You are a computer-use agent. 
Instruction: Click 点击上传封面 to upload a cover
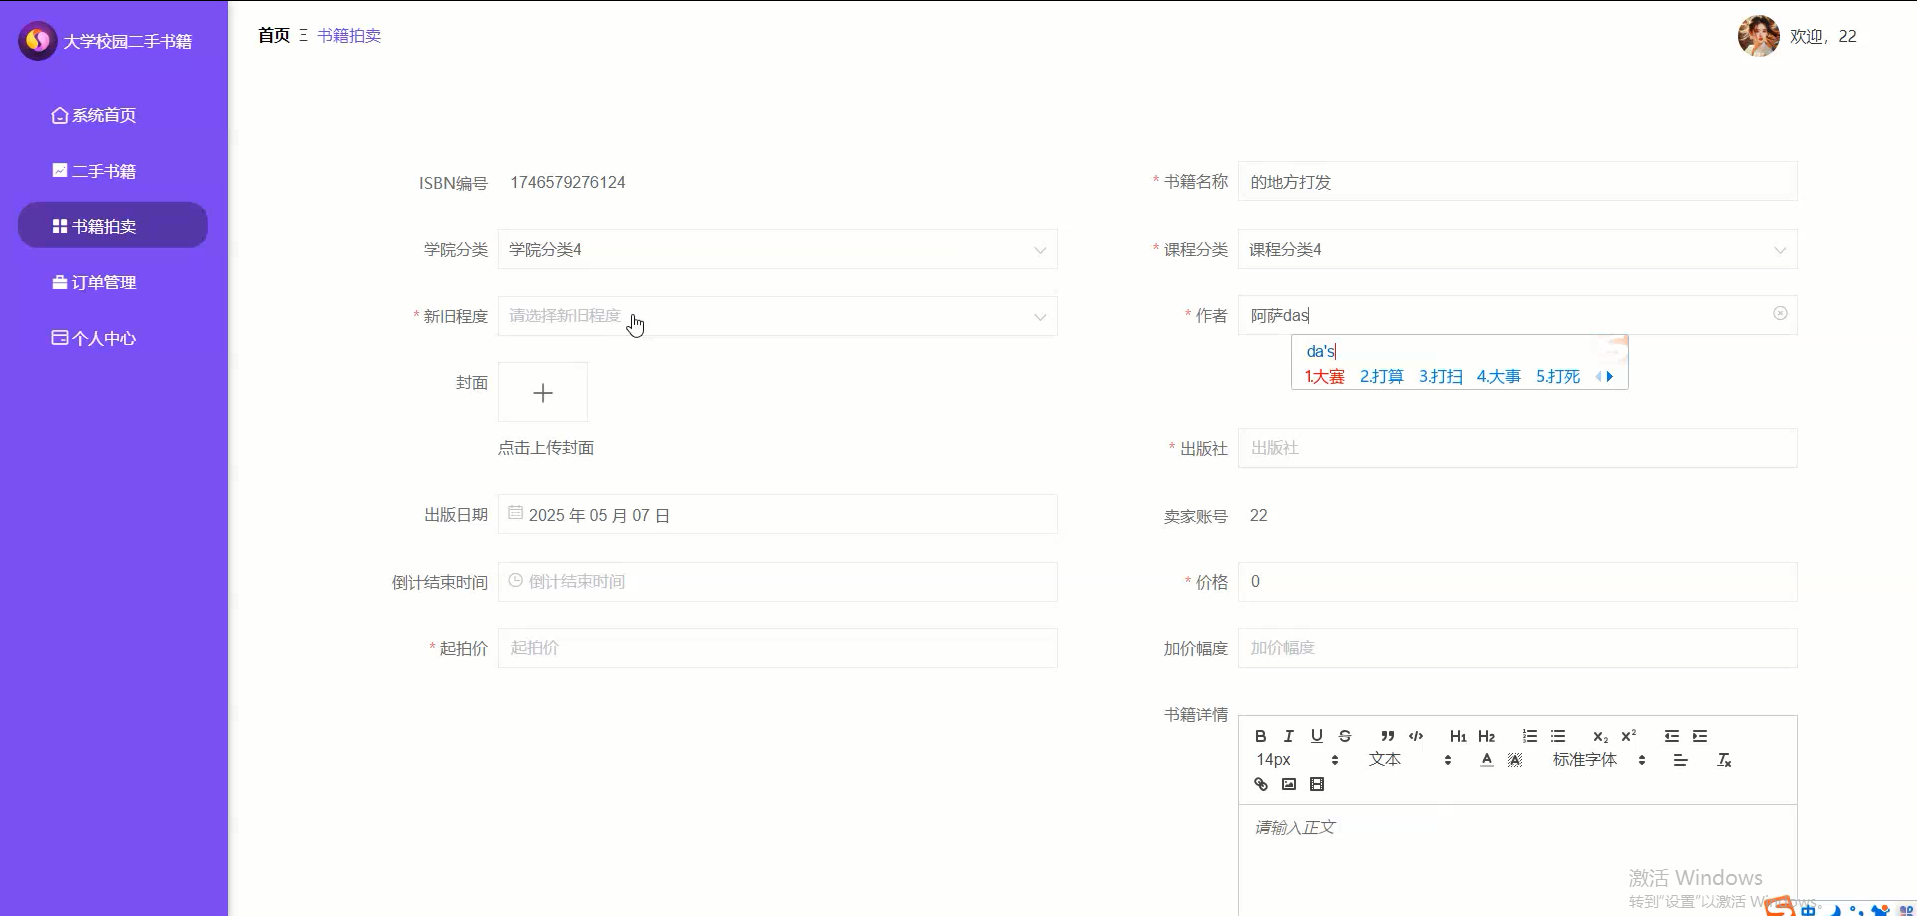point(545,447)
